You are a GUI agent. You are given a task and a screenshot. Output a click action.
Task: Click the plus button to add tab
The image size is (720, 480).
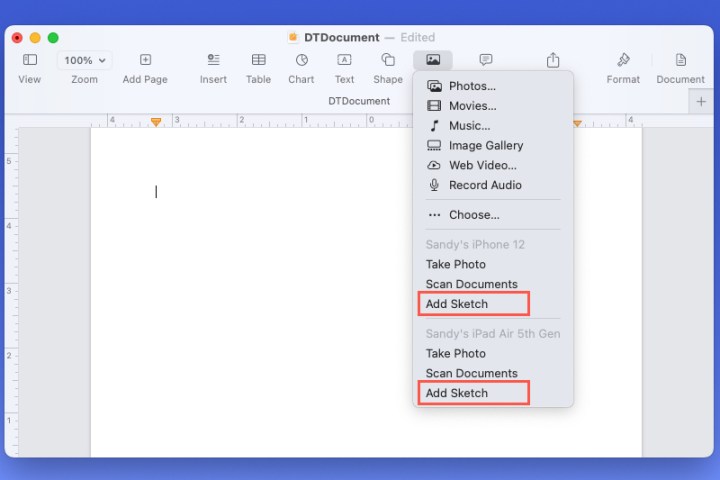701,101
